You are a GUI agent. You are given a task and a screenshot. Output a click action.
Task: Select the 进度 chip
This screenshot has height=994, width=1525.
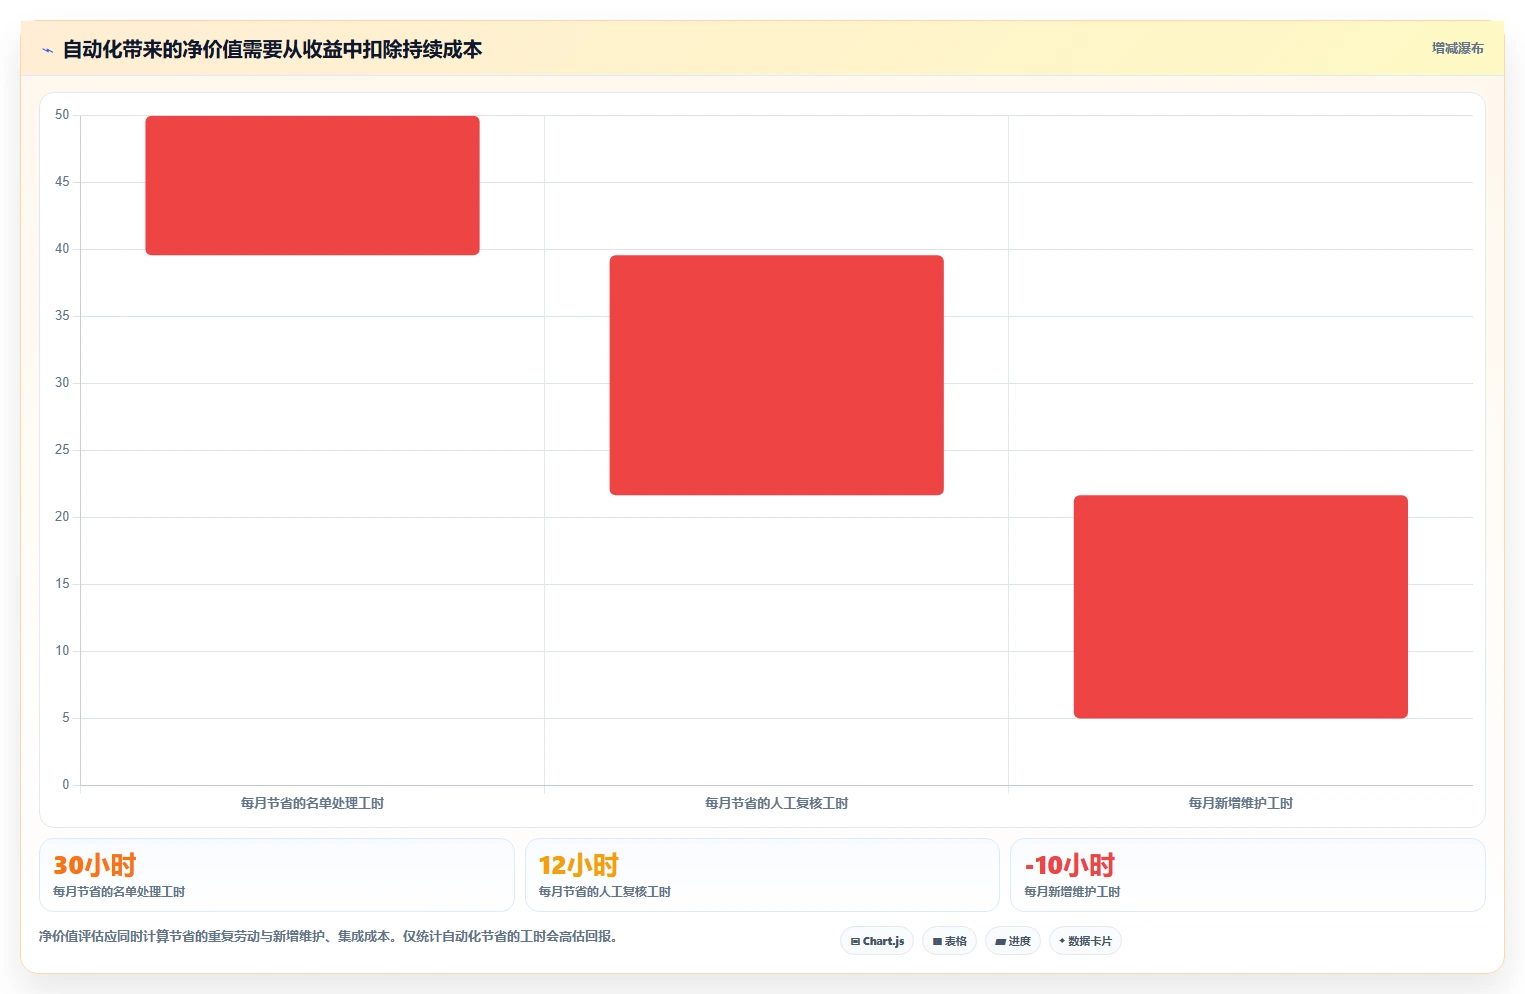point(1013,941)
